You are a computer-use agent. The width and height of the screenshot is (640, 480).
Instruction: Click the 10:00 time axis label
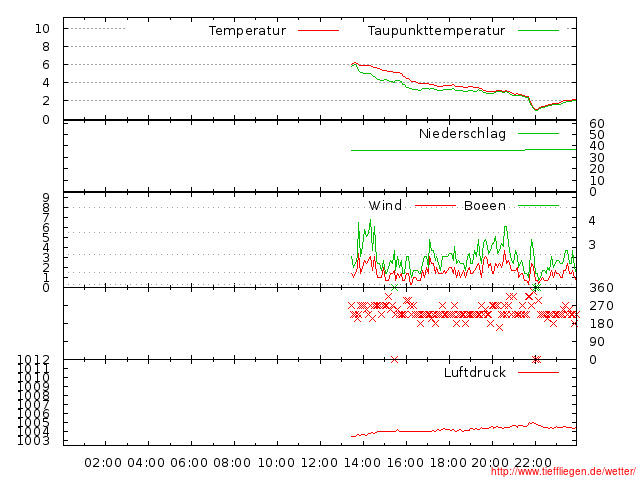276,463
